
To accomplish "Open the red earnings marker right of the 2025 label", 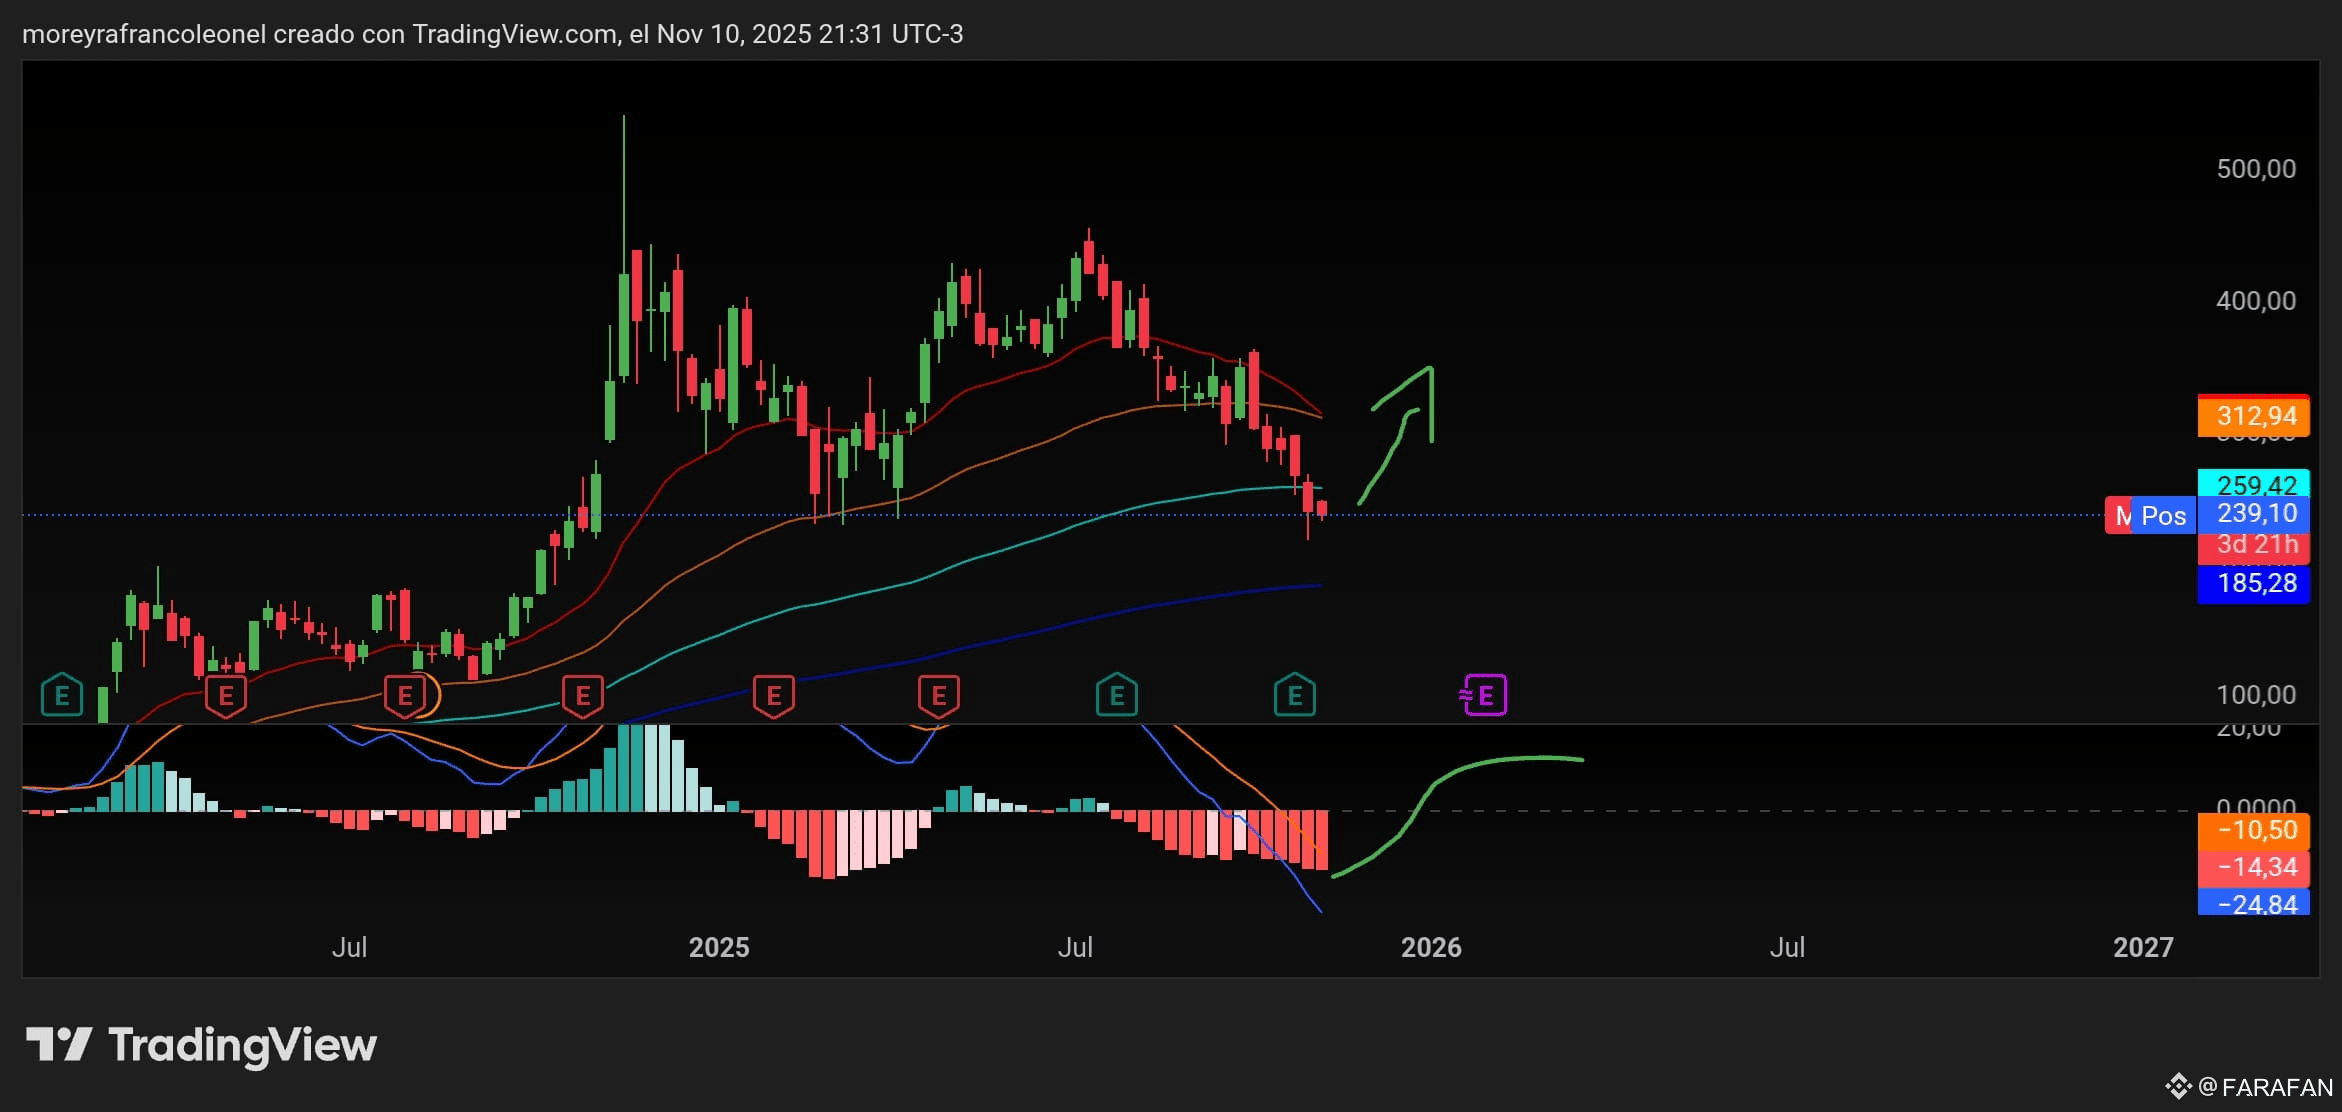I will [774, 695].
